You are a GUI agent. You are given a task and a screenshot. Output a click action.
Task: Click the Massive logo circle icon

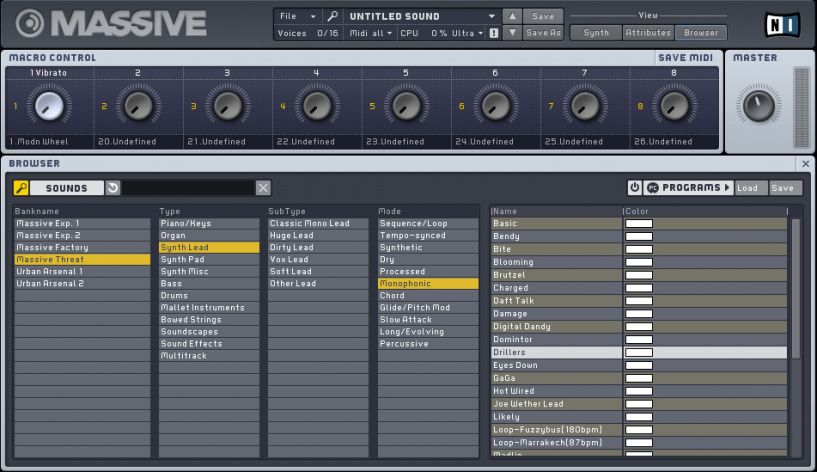tap(30, 23)
